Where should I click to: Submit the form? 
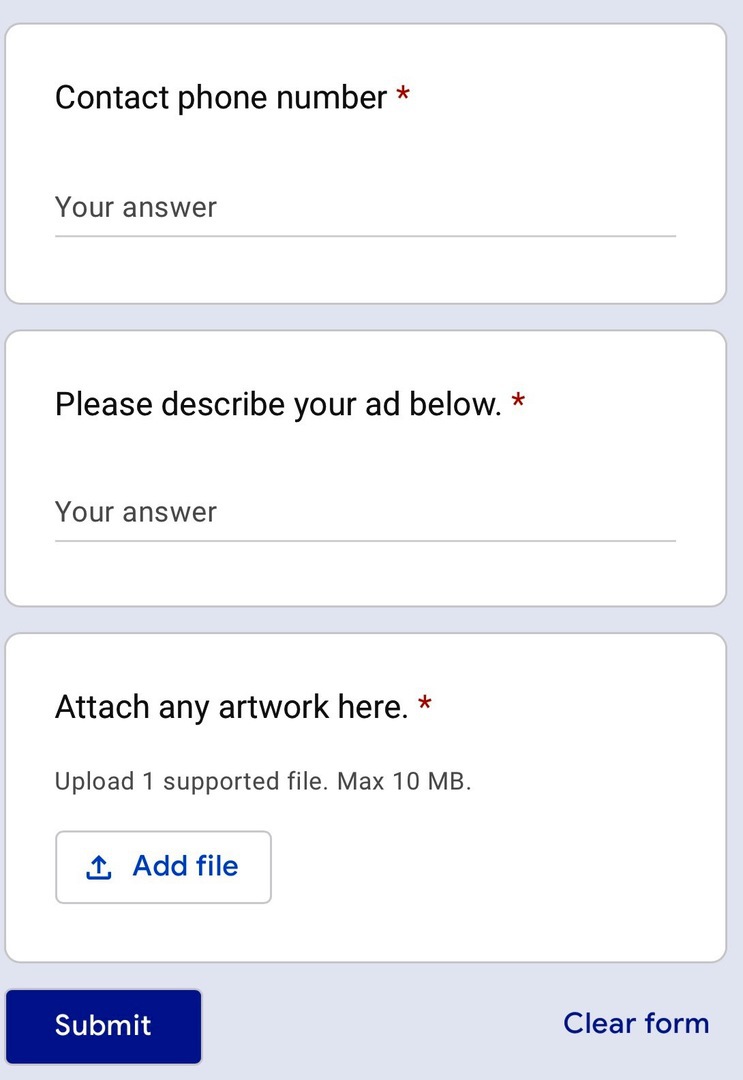pos(103,1026)
